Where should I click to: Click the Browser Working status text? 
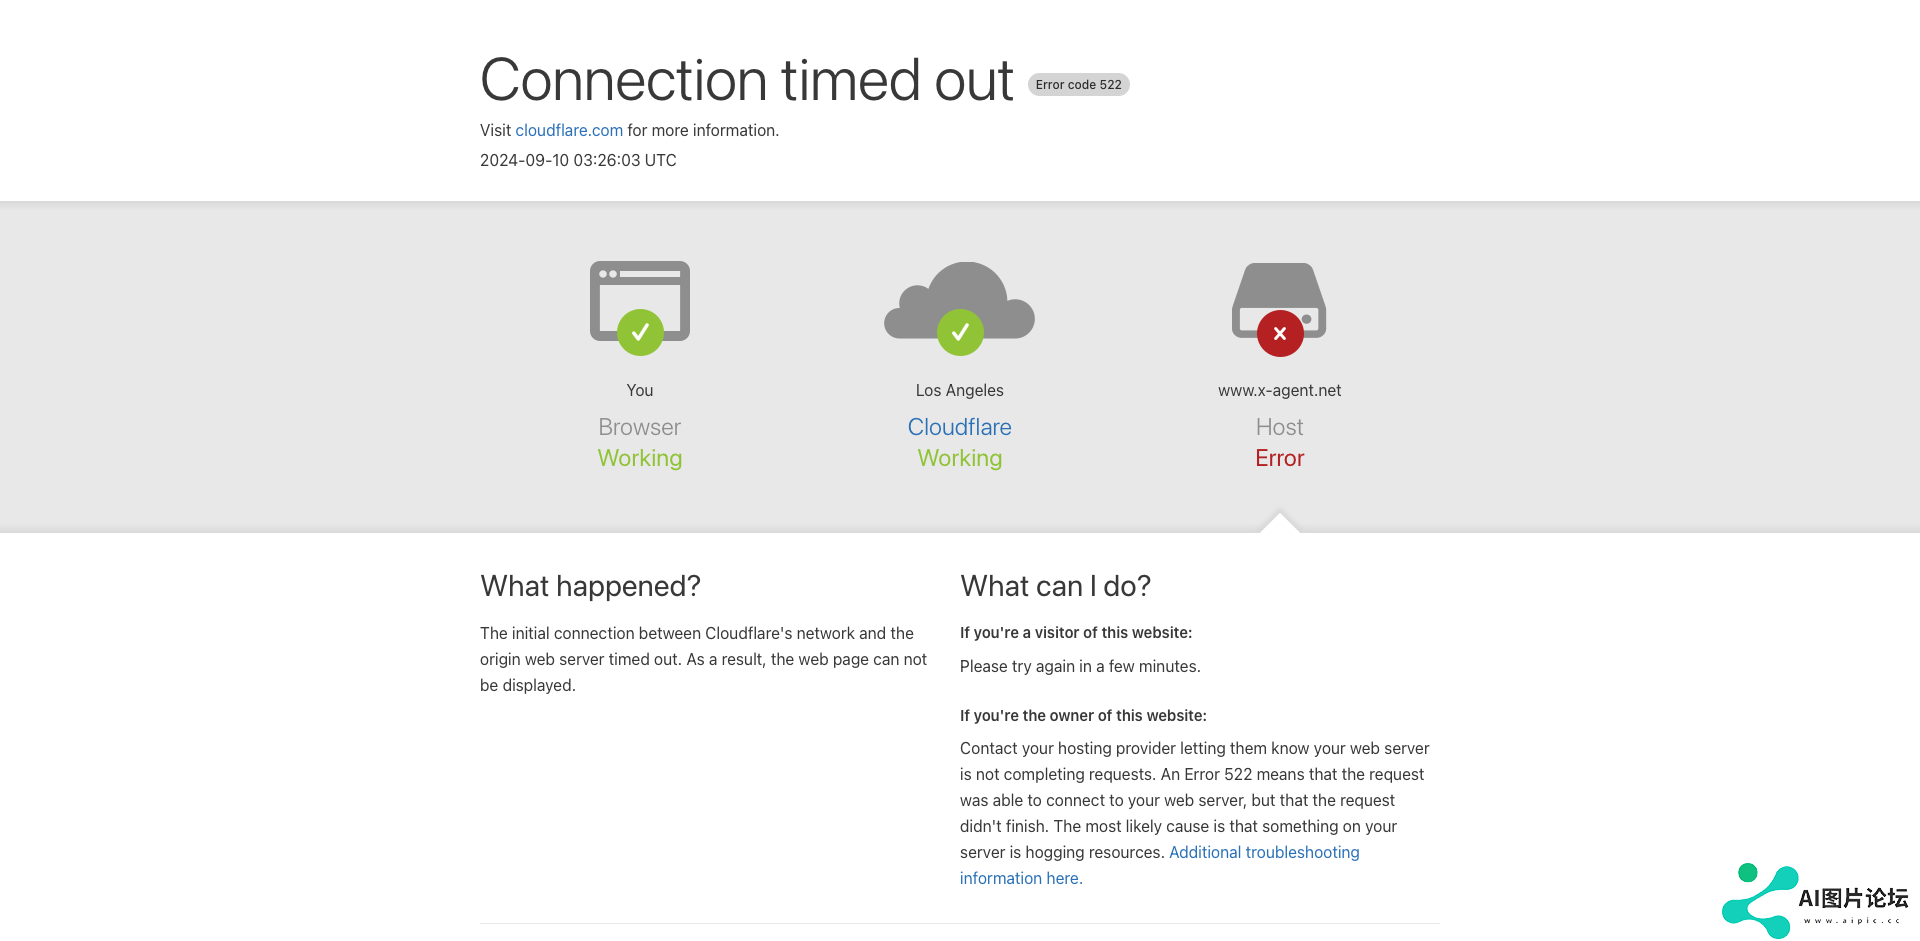tap(640, 458)
